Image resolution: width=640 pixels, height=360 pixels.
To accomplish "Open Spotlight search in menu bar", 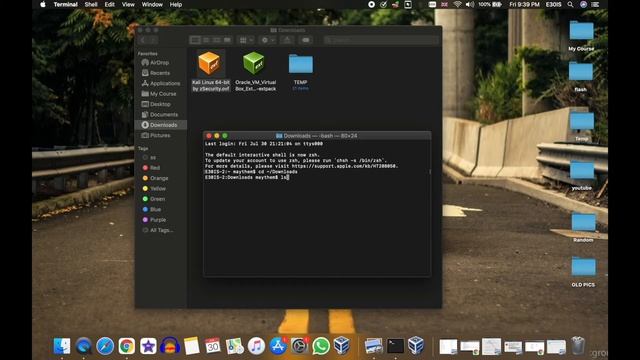I will click(570, 4).
